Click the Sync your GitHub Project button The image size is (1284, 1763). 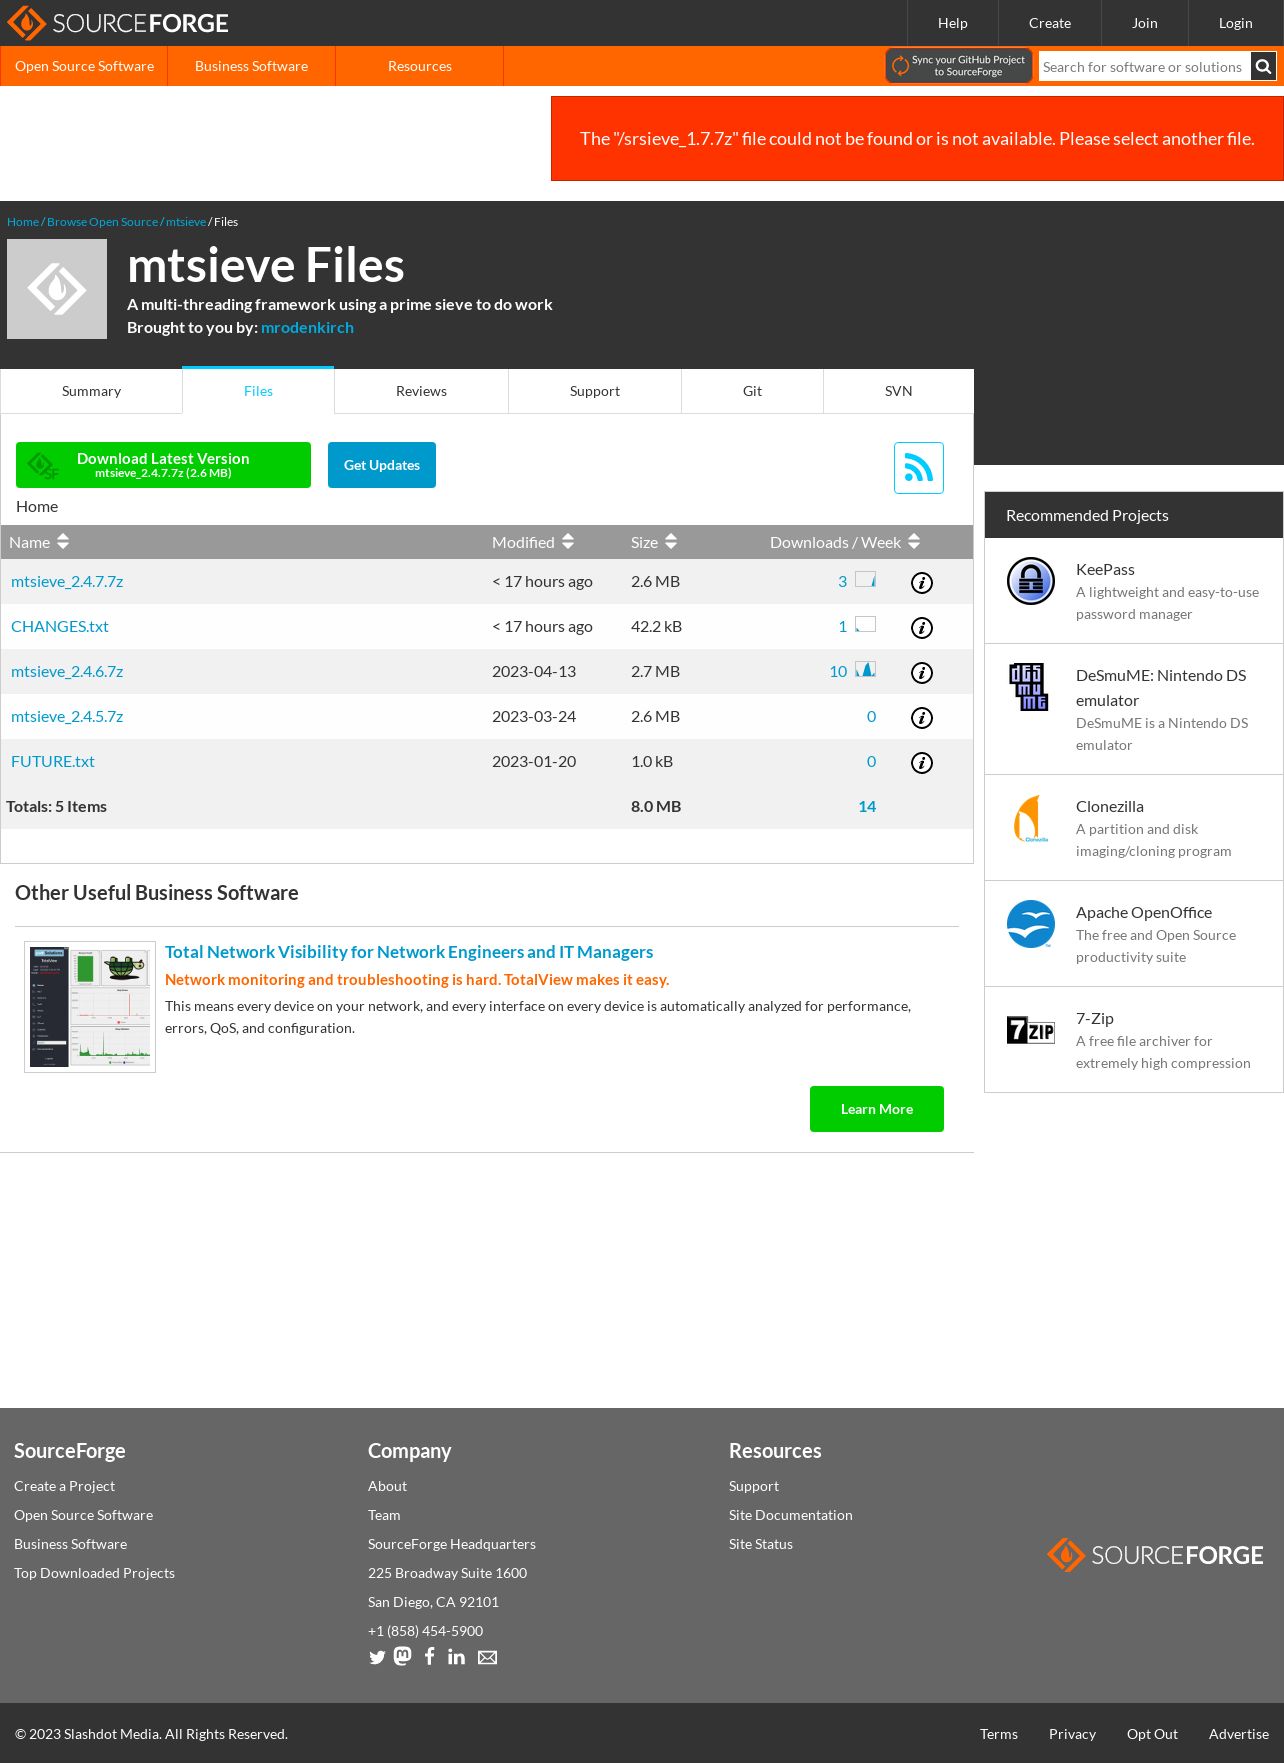(x=959, y=66)
